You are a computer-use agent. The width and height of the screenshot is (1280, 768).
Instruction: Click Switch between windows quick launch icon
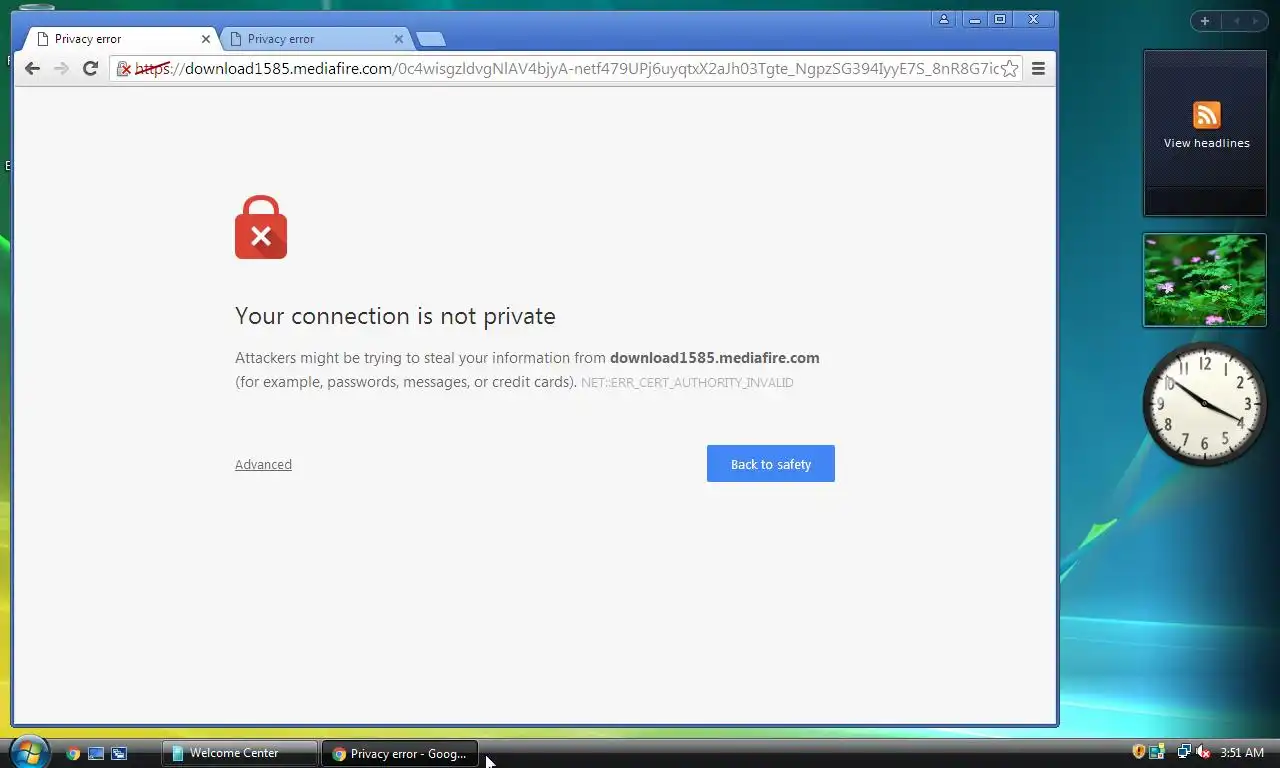[119, 753]
